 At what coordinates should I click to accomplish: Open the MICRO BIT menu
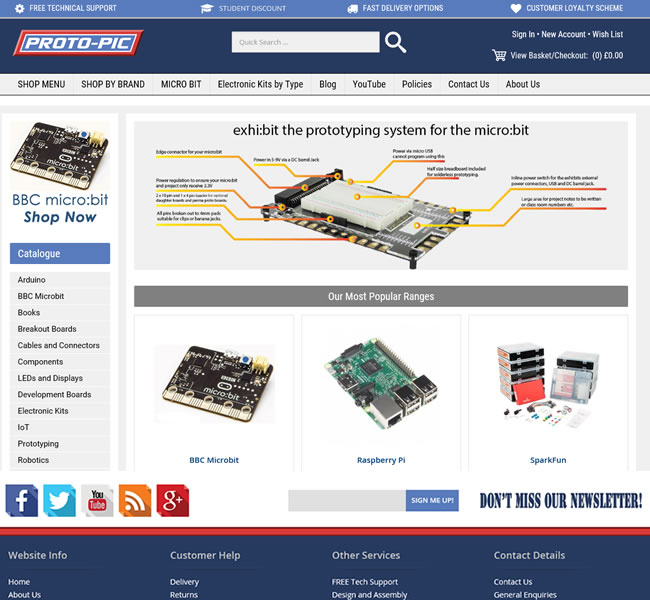tap(181, 84)
